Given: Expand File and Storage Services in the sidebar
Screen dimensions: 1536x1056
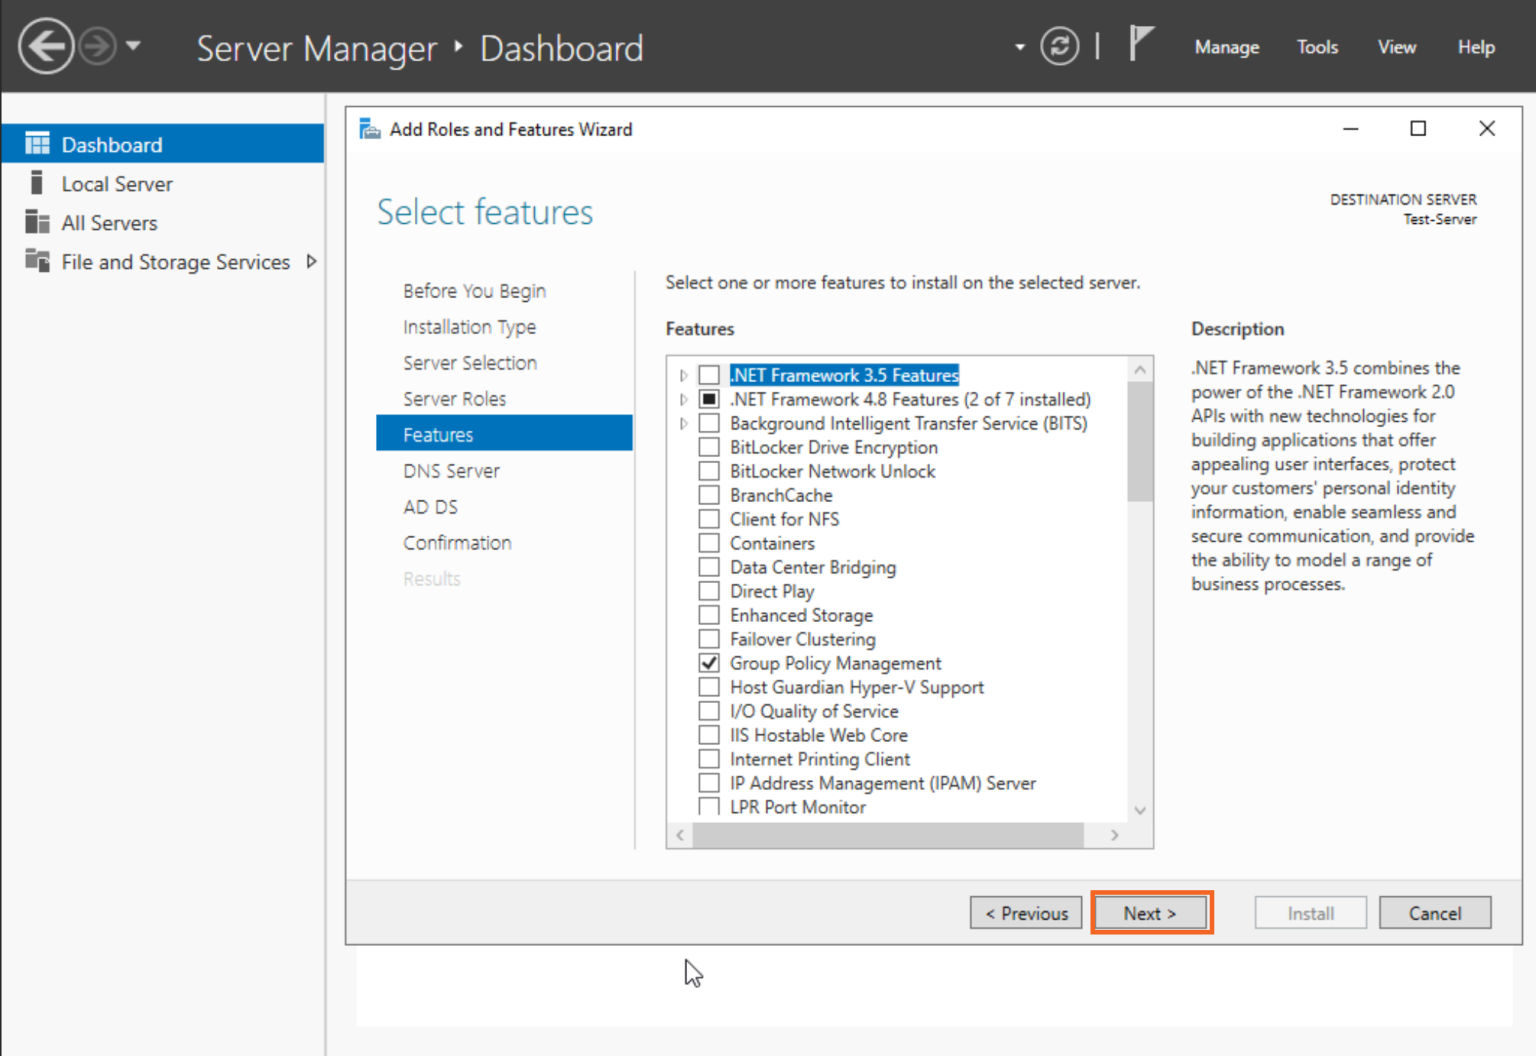Looking at the screenshot, I should click(311, 261).
